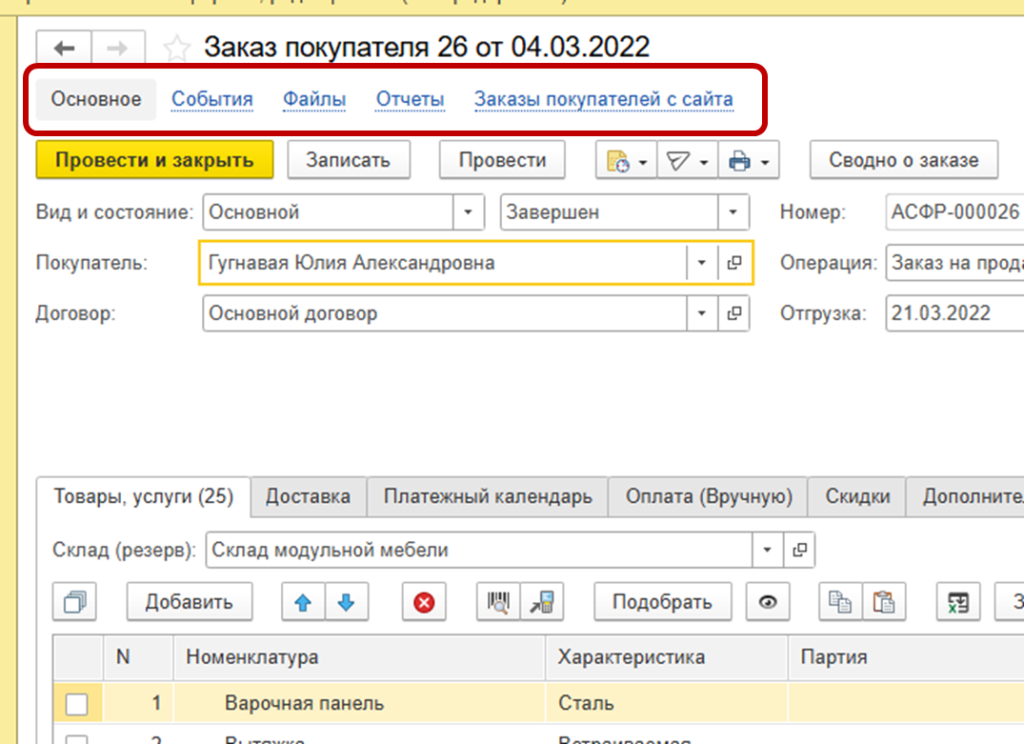1024x744 pixels.
Task: Click the Сводно о заказе button
Action: tap(901, 160)
